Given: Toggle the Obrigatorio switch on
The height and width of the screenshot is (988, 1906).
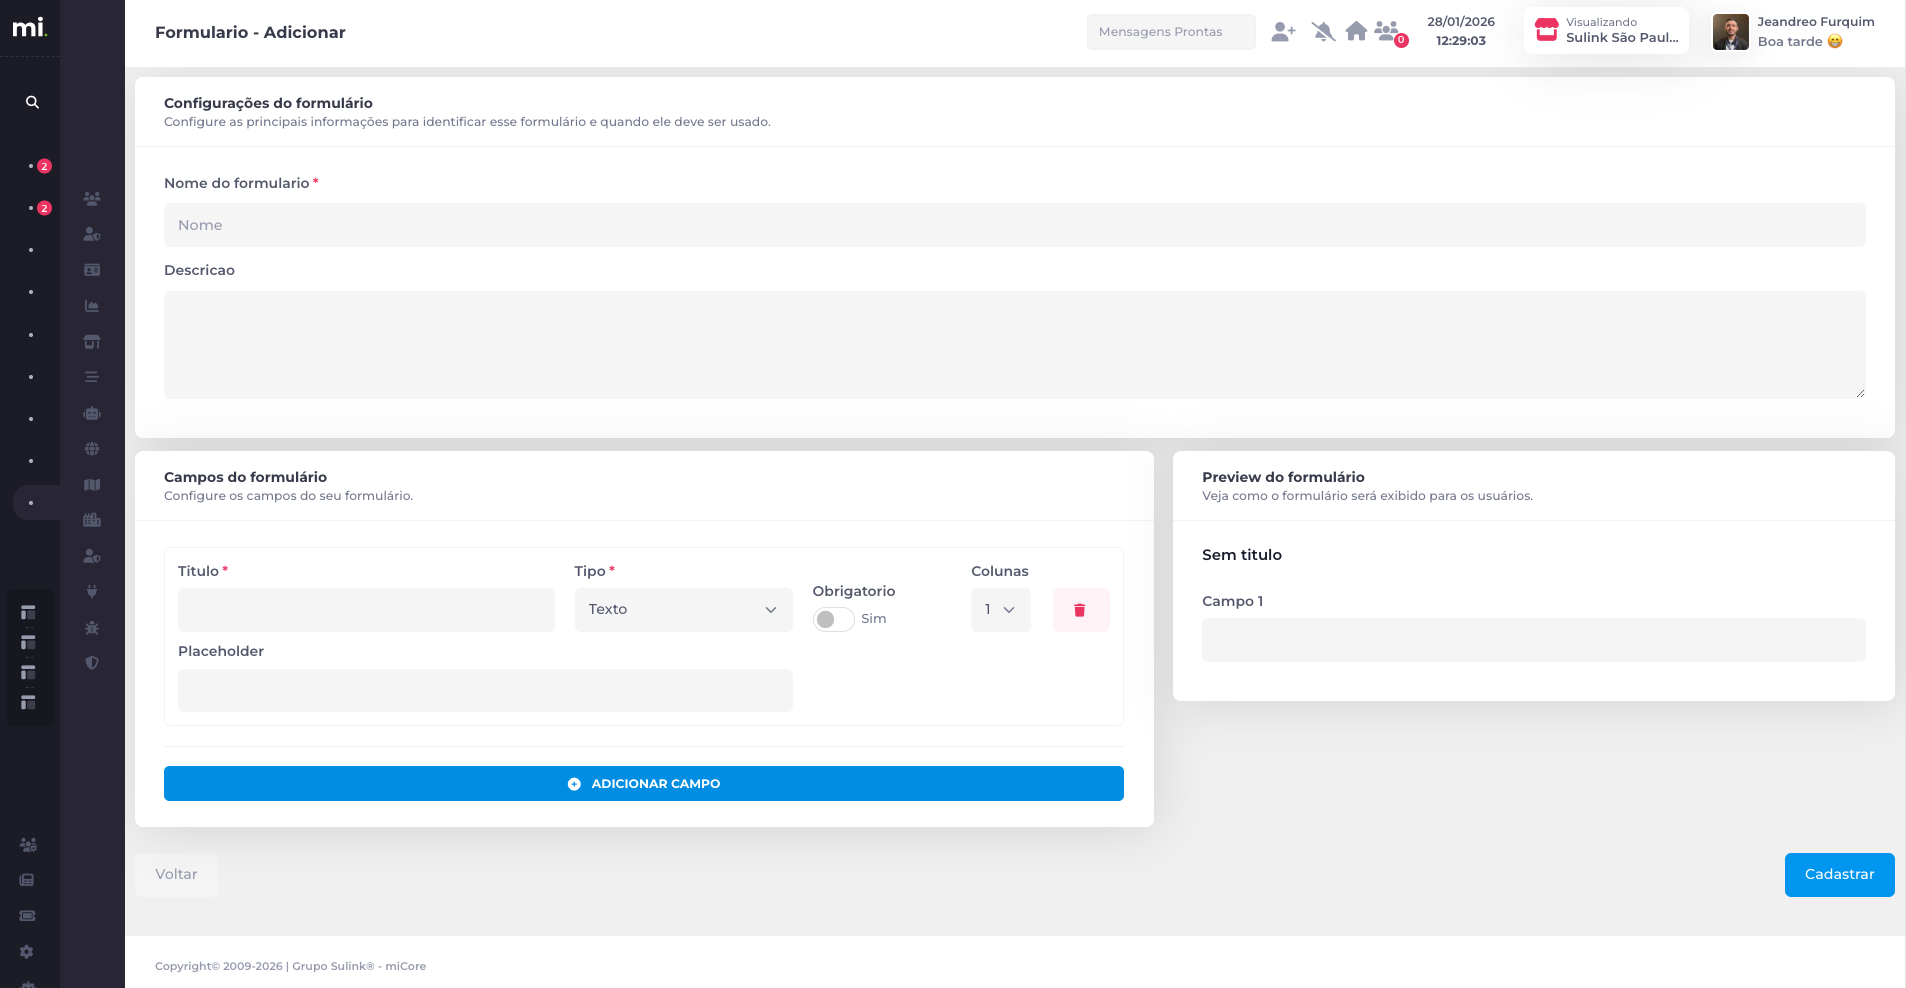Looking at the screenshot, I should (x=833, y=619).
